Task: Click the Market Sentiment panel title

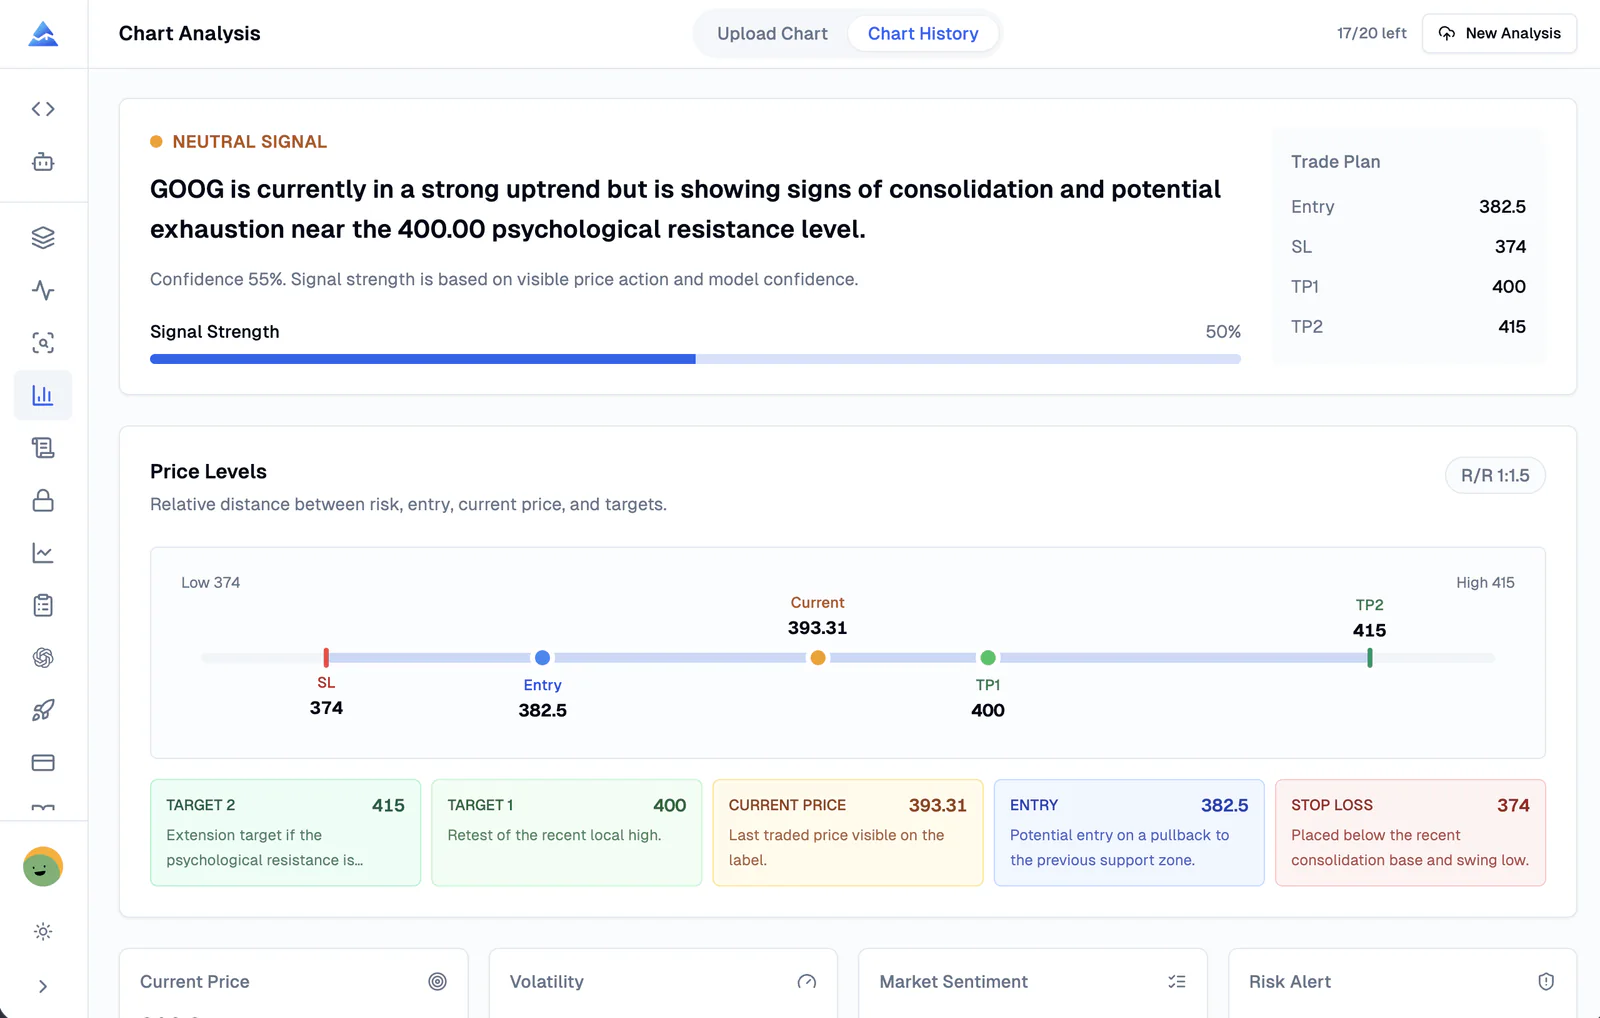Action: tap(953, 982)
